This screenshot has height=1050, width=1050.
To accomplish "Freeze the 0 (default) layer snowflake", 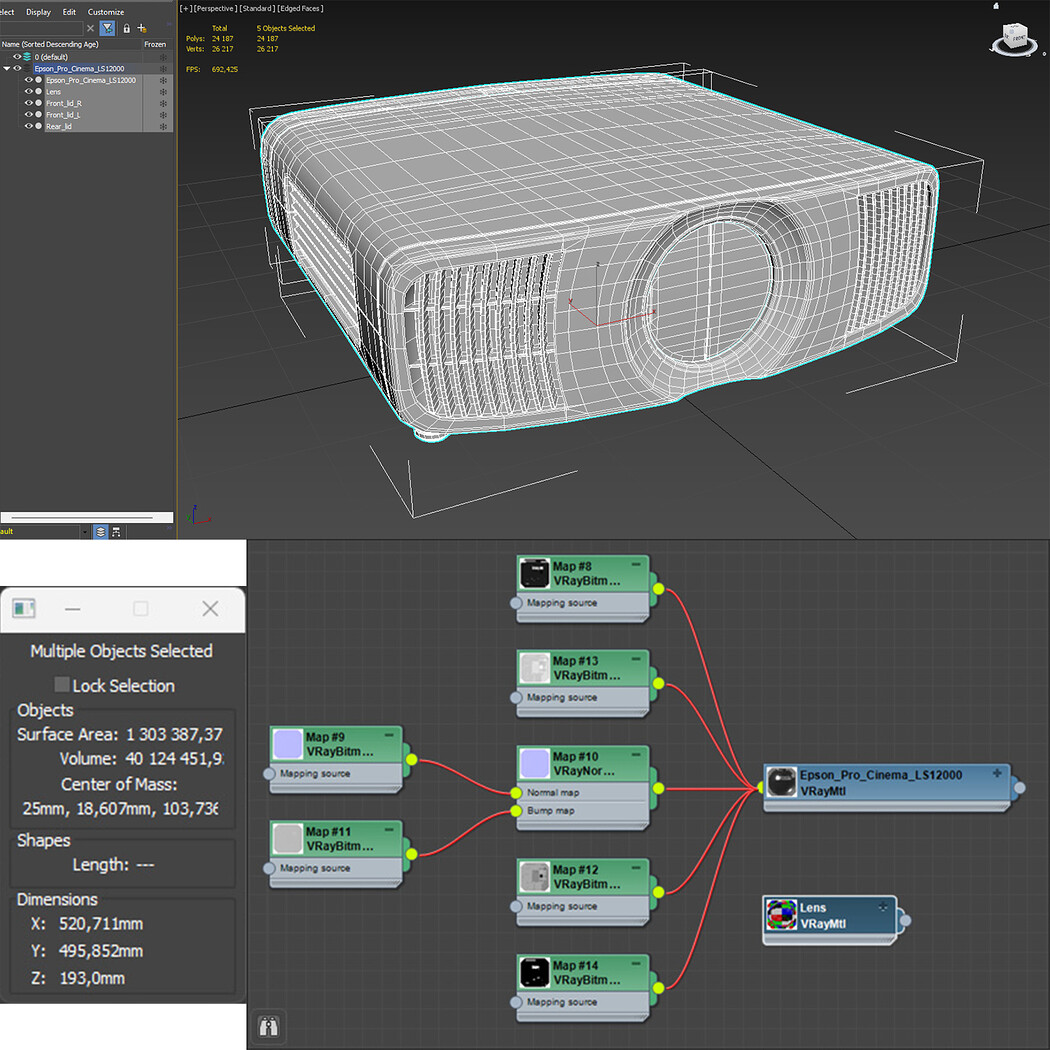I will [x=163, y=57].
